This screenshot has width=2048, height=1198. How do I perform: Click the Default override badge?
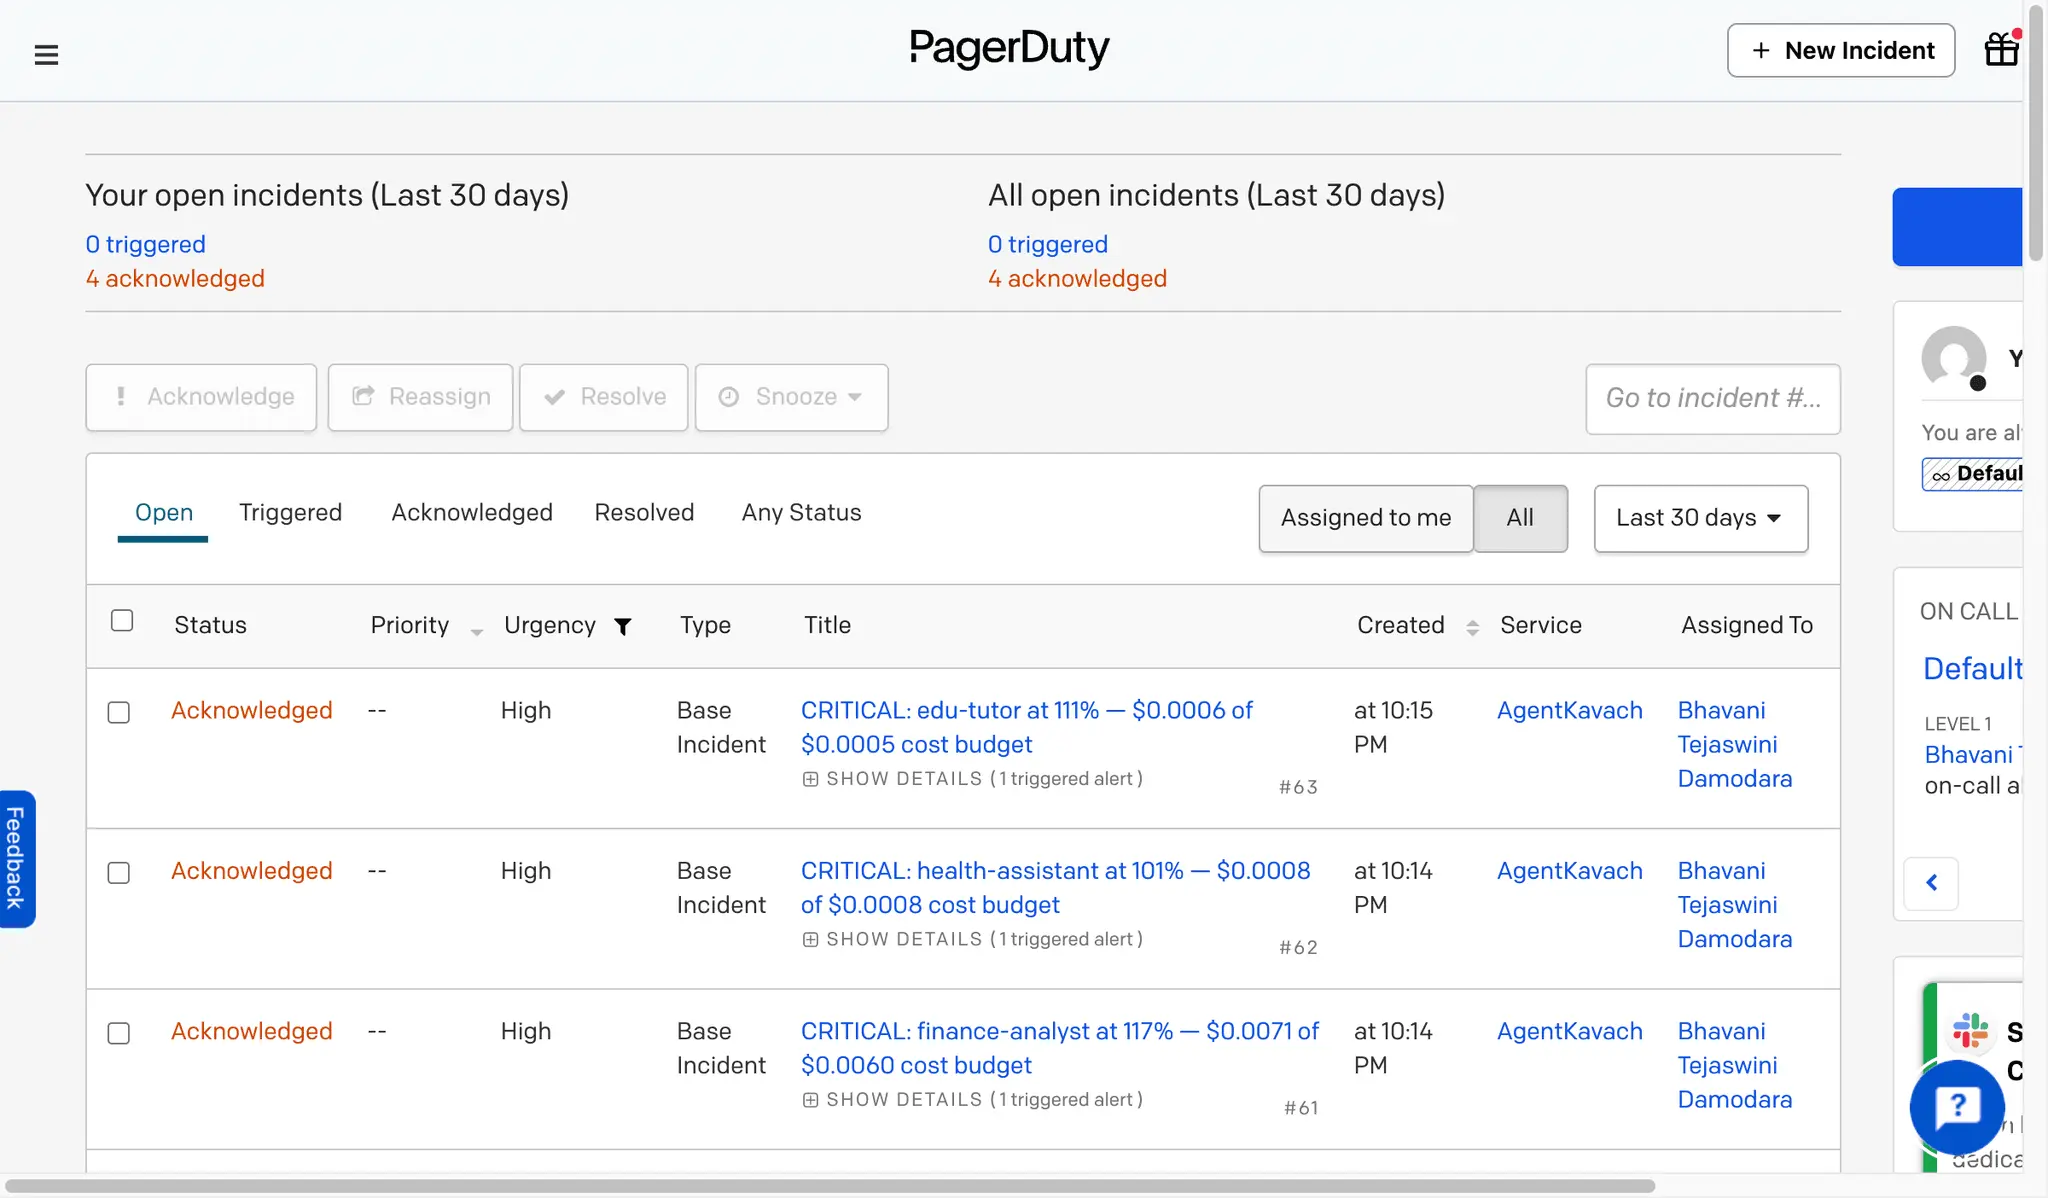1972,474
